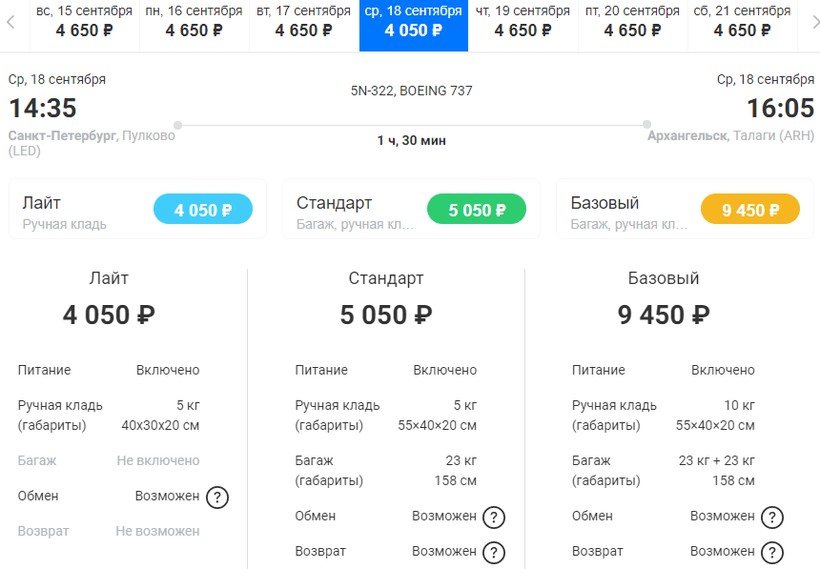820x569 pixels.
Task: Select date чт, 19 сентября
Action: click(523, 22)
